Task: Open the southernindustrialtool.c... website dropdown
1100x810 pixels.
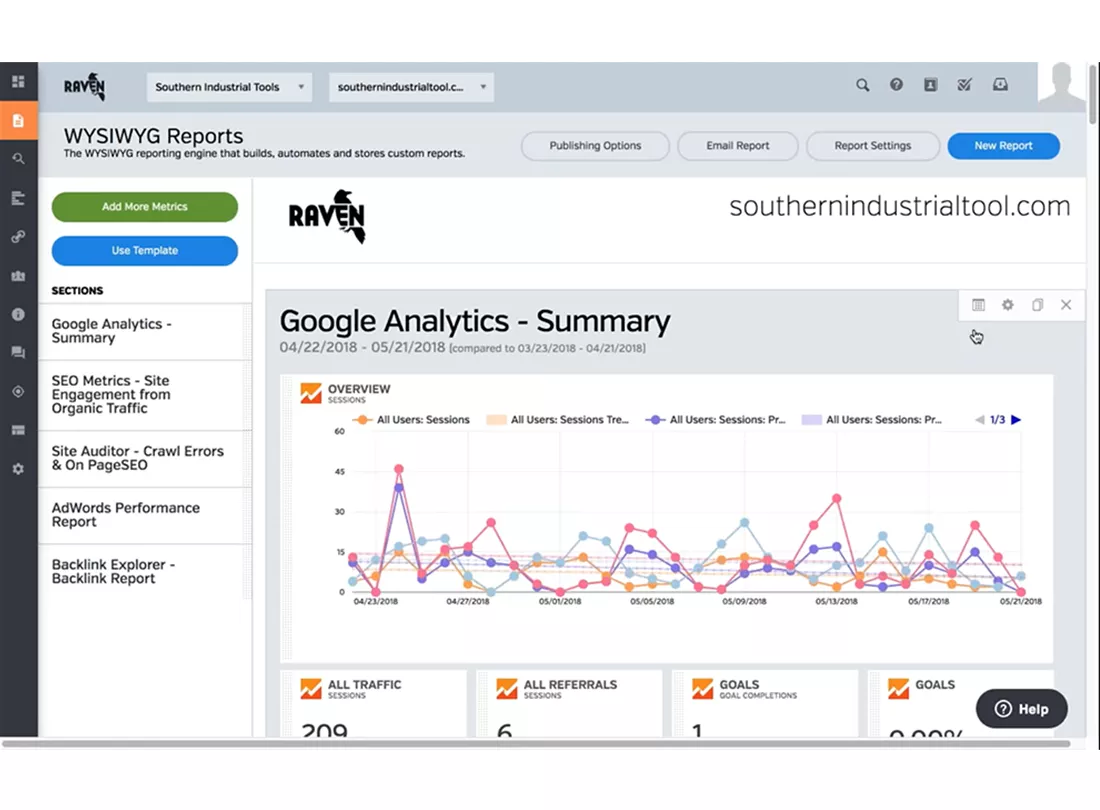Action: (411, 87)
